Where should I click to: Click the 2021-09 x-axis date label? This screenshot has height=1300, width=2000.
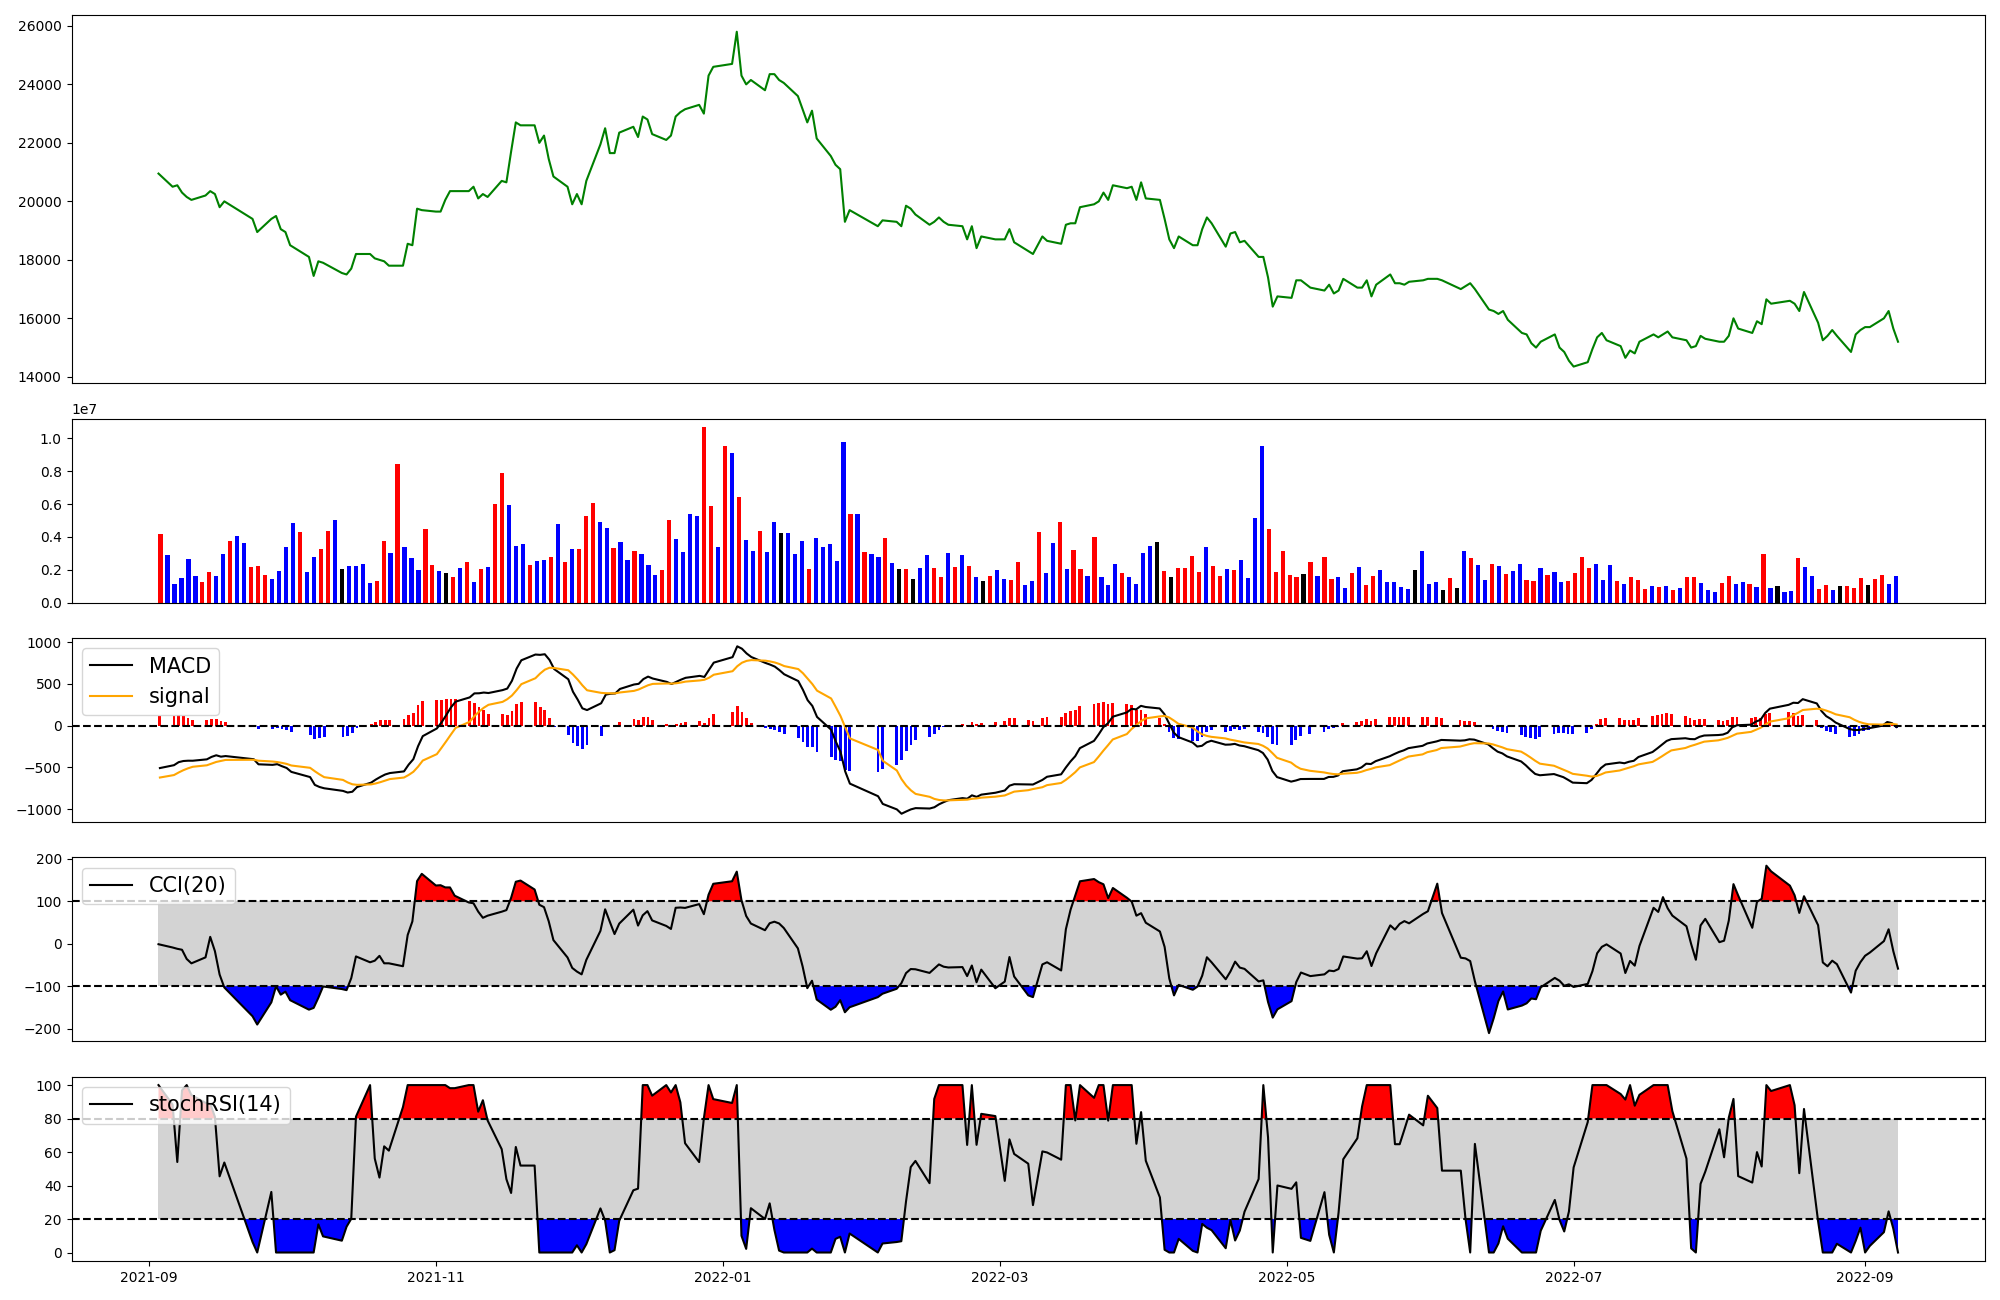(149, 1277)
